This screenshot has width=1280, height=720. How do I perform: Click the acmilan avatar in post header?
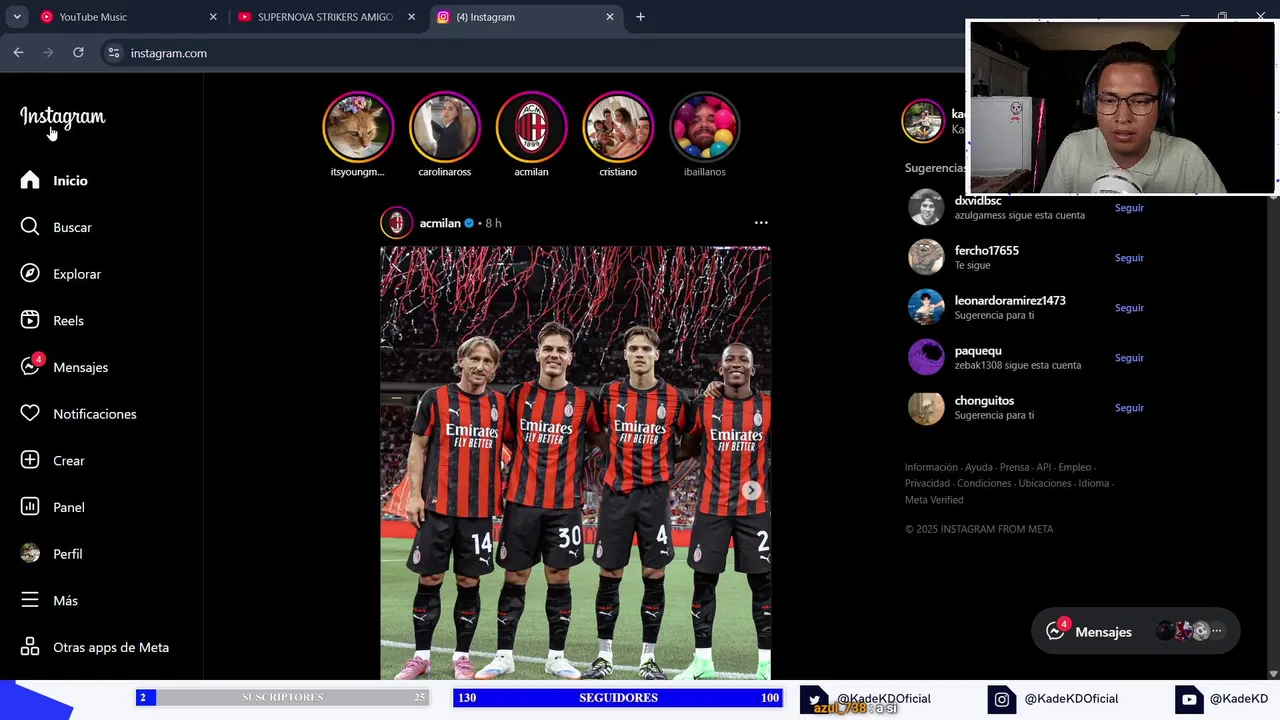(397, 223)
